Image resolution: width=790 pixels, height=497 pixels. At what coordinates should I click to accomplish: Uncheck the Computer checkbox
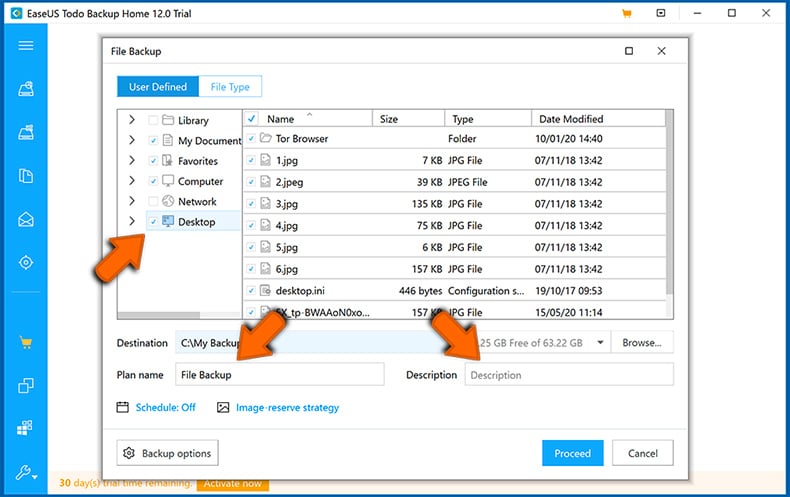coord(153,181)
